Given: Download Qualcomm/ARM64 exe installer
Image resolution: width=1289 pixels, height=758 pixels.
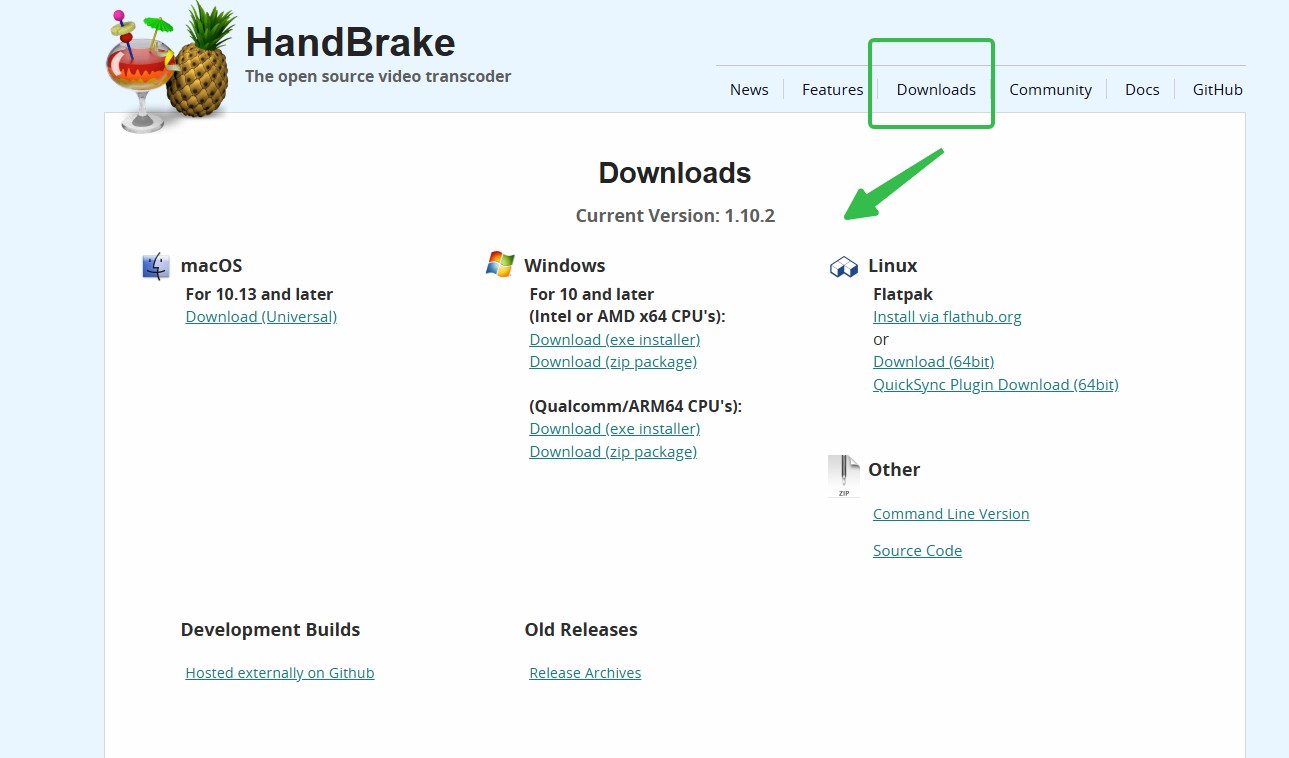Looking at the screenshot, I should [x=614, y=429].
